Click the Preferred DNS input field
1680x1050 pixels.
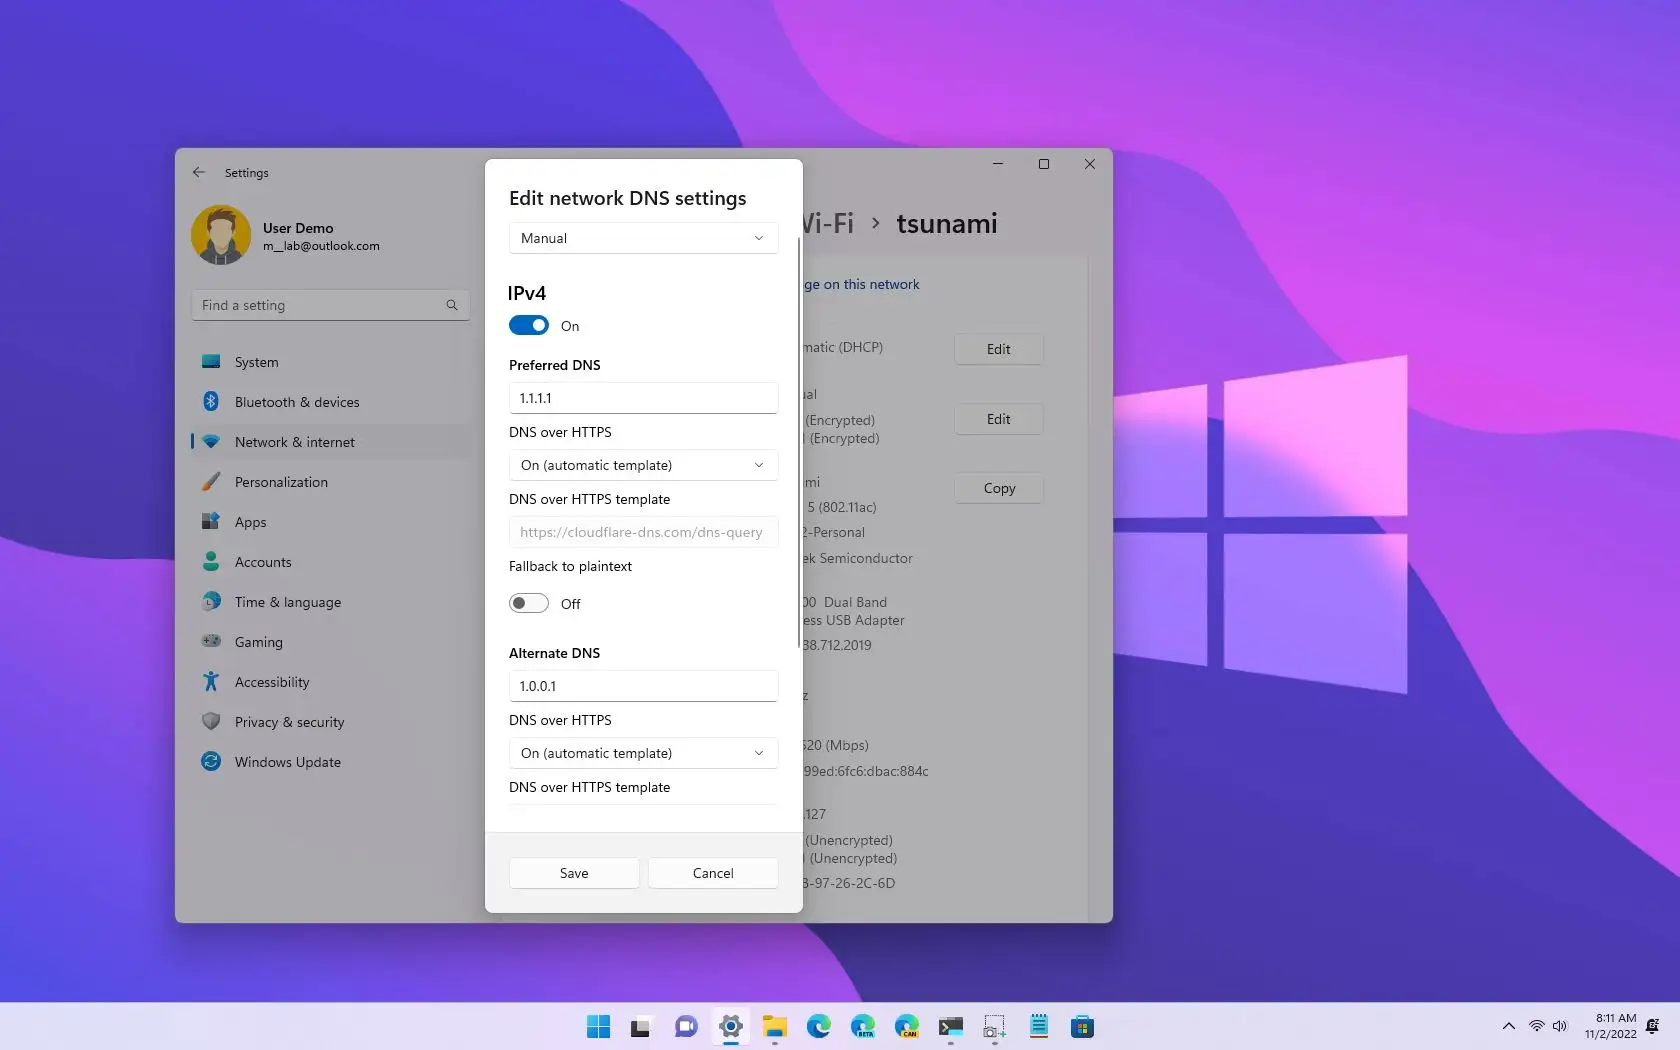[643, 397]
